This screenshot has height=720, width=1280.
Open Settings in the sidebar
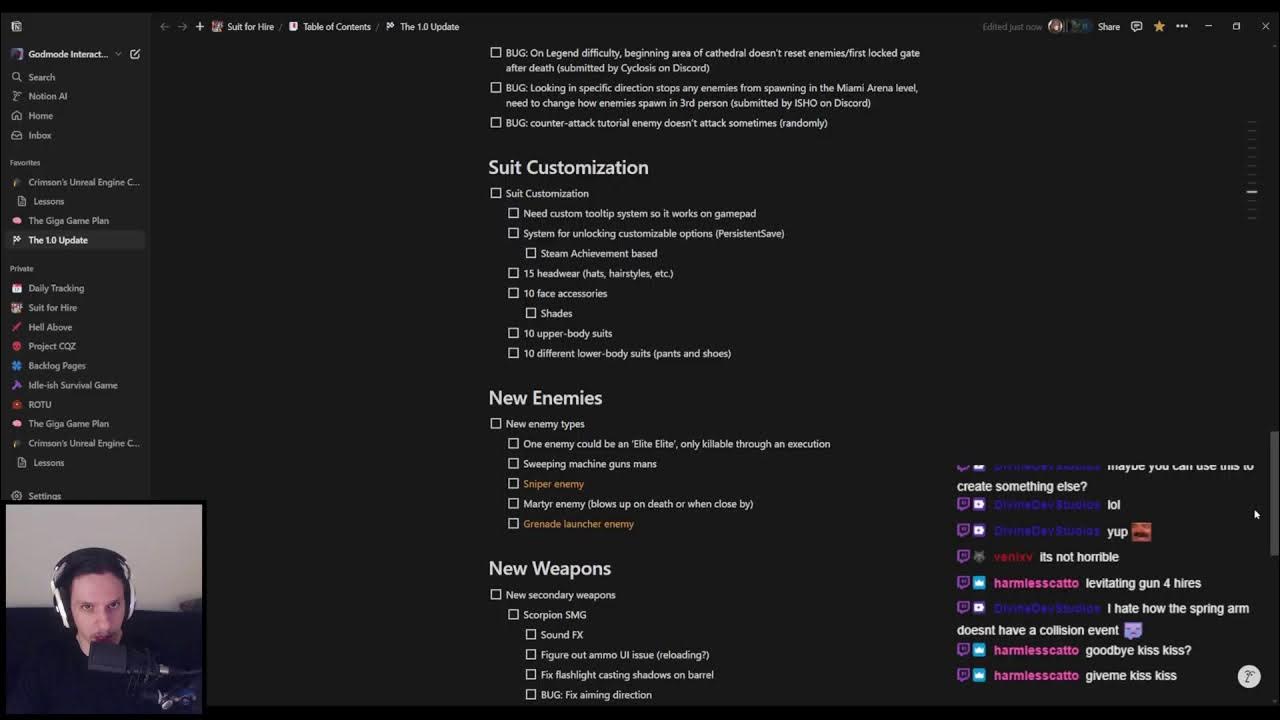pos(44,496)
